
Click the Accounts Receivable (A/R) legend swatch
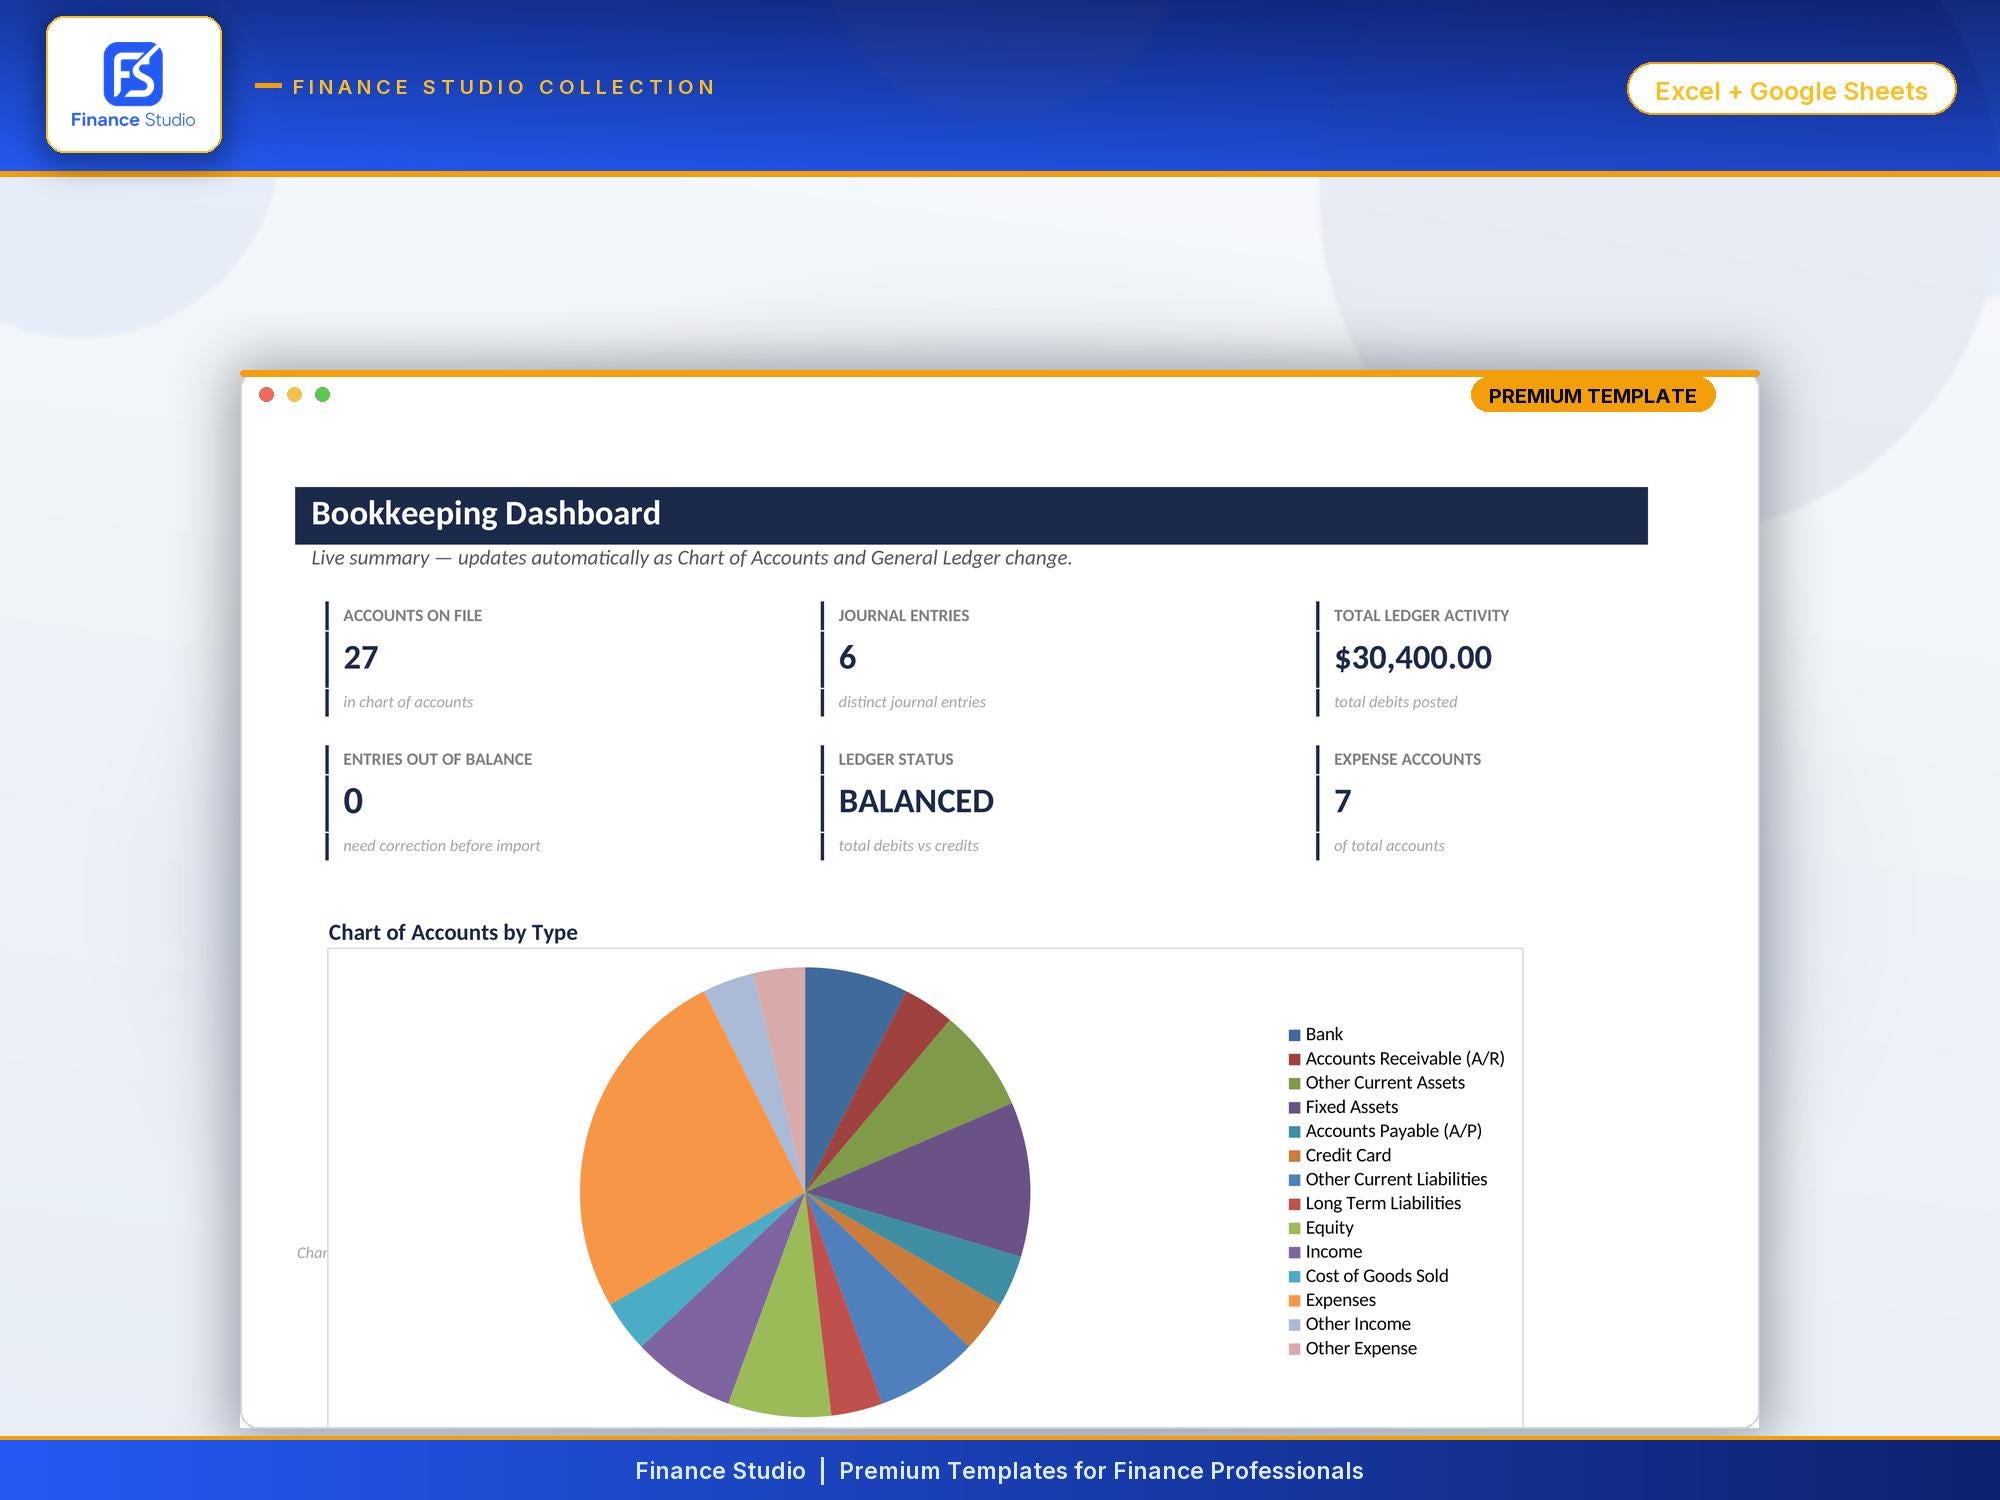[x=1294, y=1059]
